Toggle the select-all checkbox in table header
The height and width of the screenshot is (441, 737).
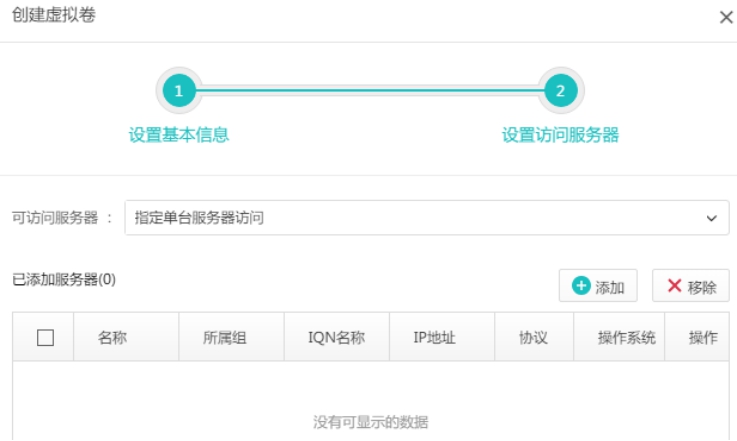click(x=45, y=338)
